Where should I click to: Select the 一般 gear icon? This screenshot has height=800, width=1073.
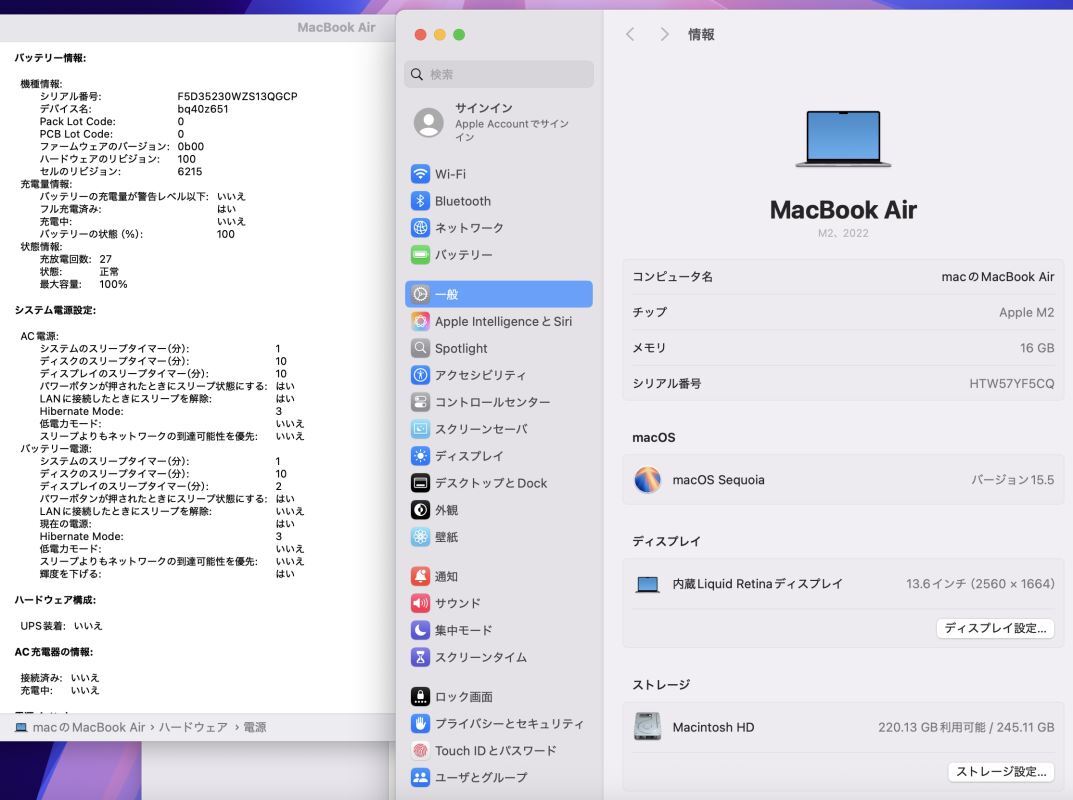pos(420,294)
